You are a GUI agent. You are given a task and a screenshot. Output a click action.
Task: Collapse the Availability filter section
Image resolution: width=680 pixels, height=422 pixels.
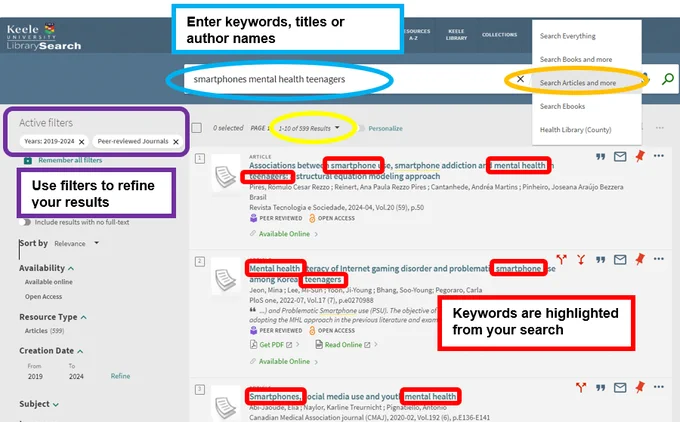(46, 268)
